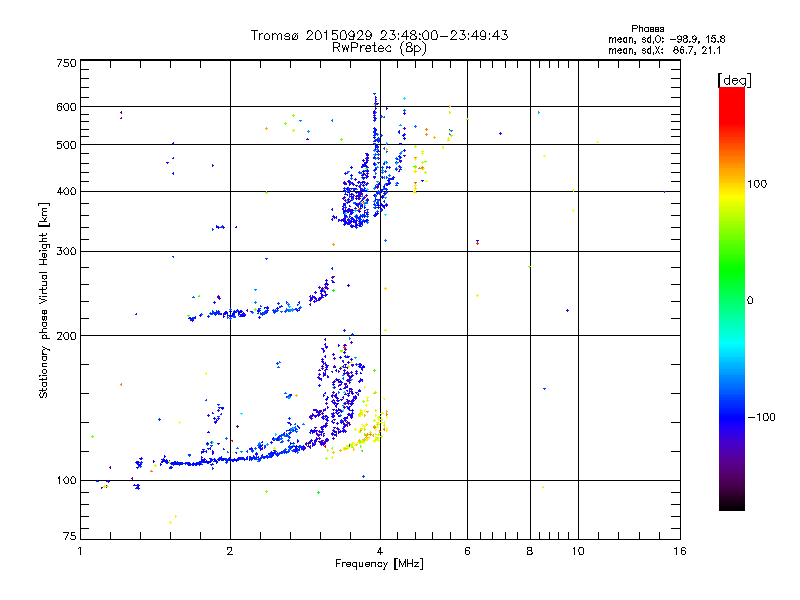
Task: Click the y-axis tick label '500'
Action: click(66, 145)
